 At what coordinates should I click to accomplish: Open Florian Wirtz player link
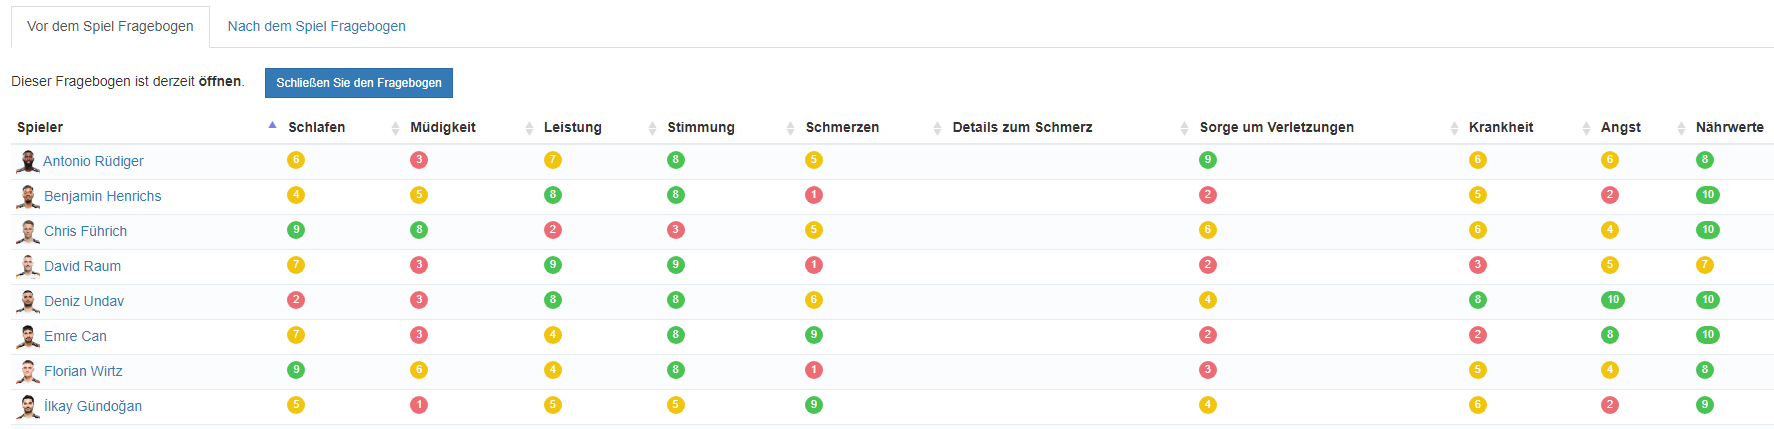(x=83, y=371)
